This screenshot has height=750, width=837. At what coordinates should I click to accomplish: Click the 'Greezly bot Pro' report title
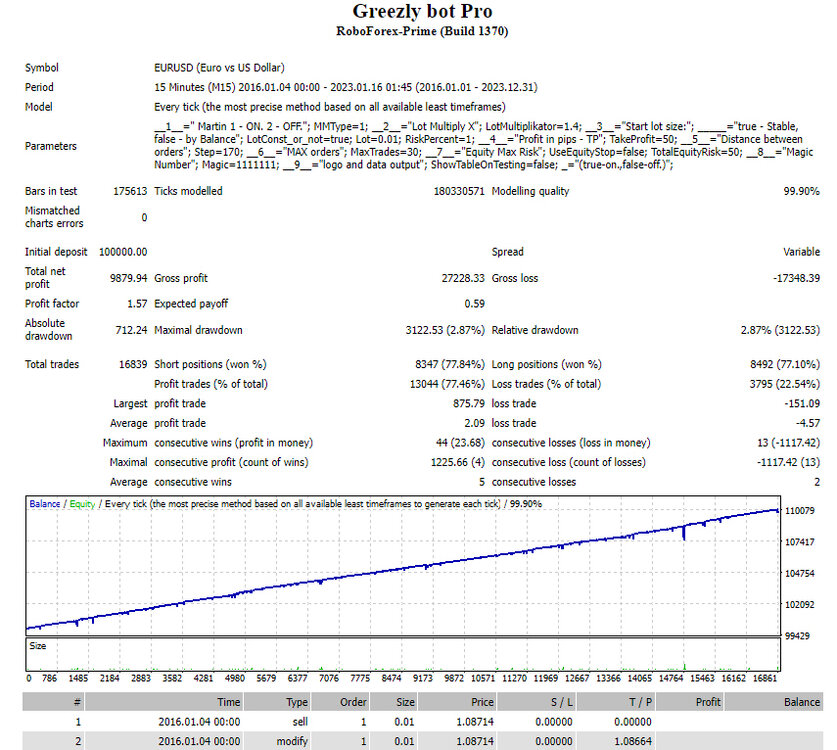(422, 11)
